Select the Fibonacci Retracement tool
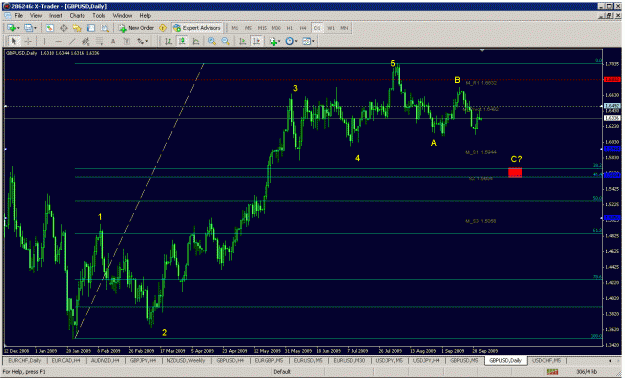The height and width of the screenshot is (378, 625). [99, 41]
